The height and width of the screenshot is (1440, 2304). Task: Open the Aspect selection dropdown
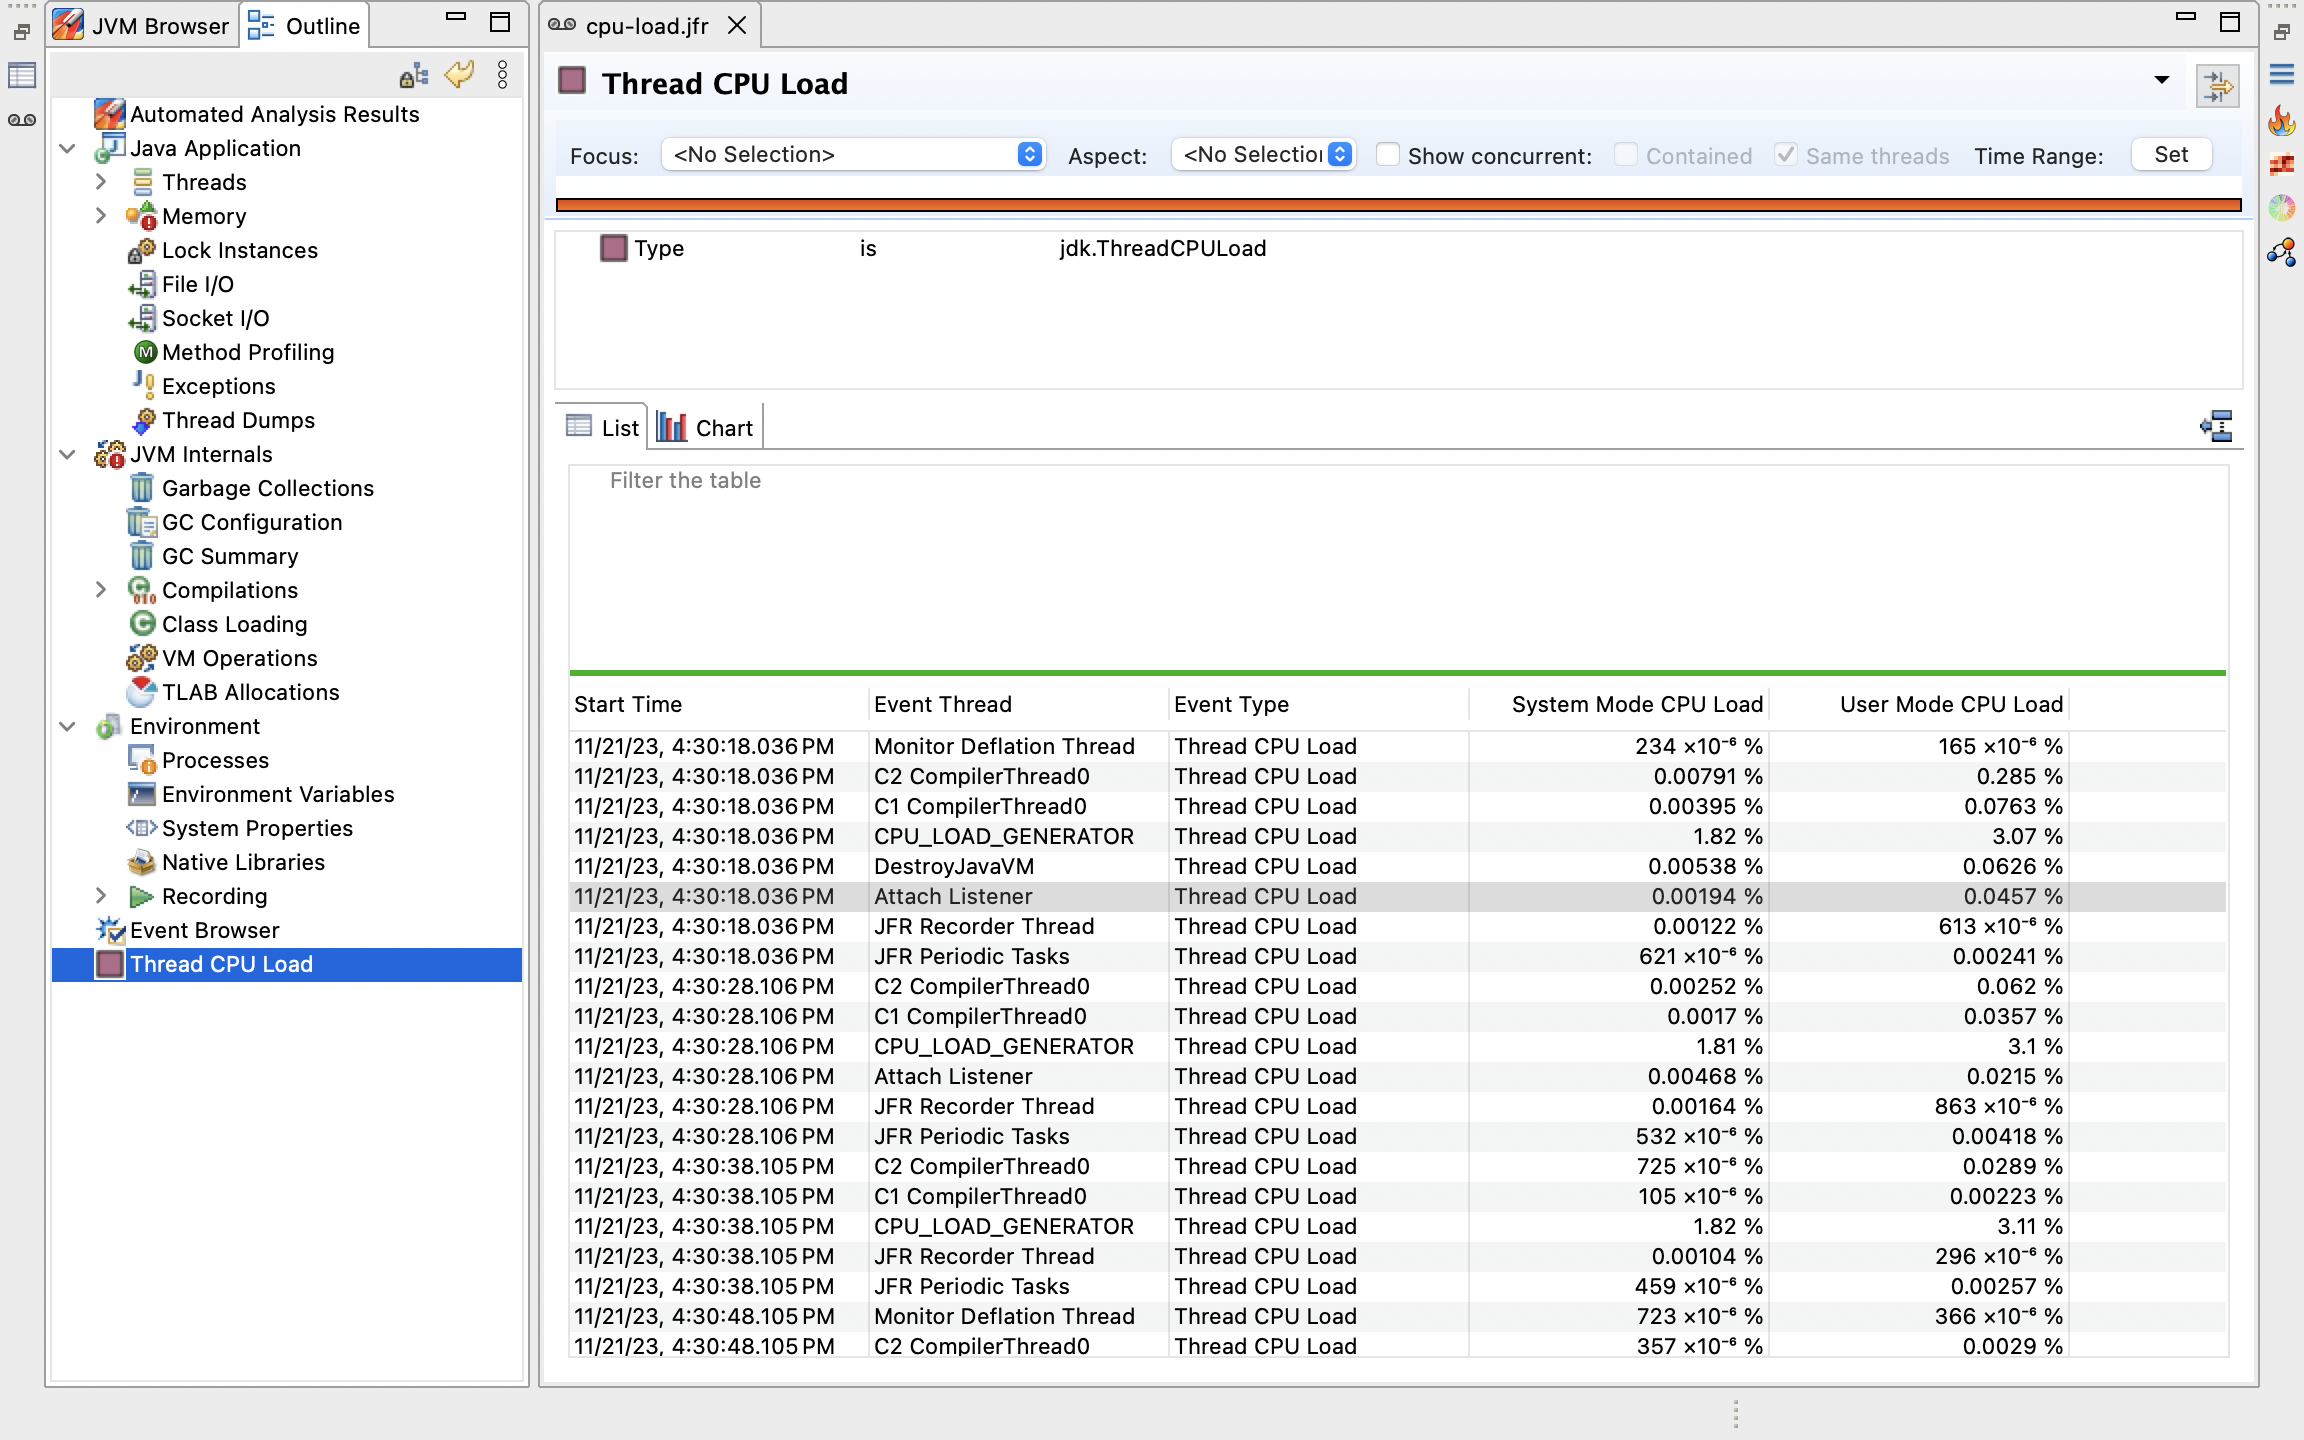1264,155
